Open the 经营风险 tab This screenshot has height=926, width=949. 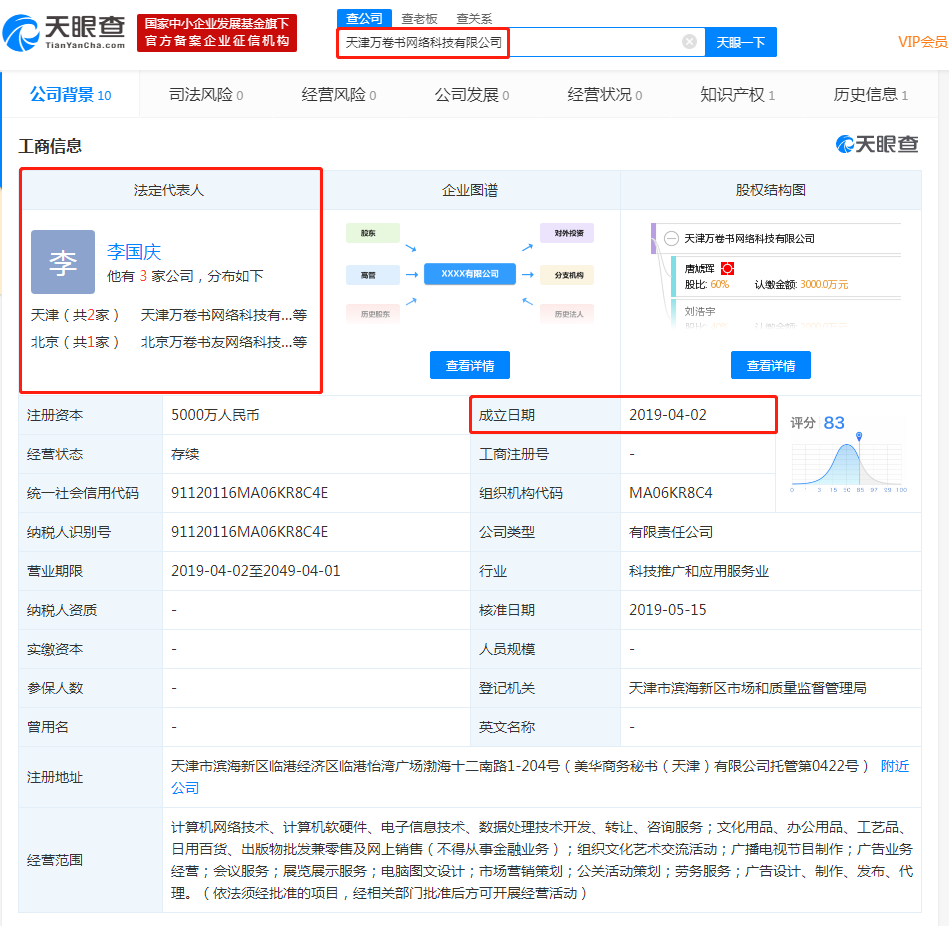pyautogui.click(x=339, y=95)
